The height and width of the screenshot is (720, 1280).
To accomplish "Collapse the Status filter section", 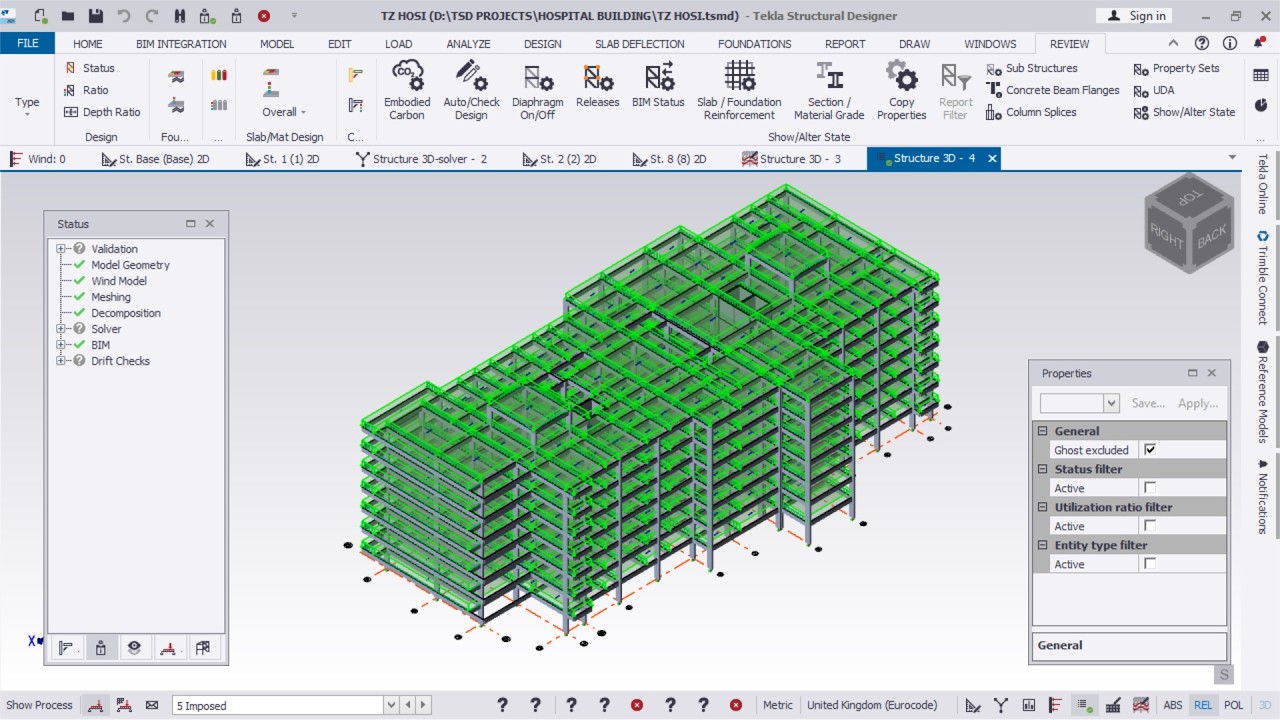I will (1042, 469).
